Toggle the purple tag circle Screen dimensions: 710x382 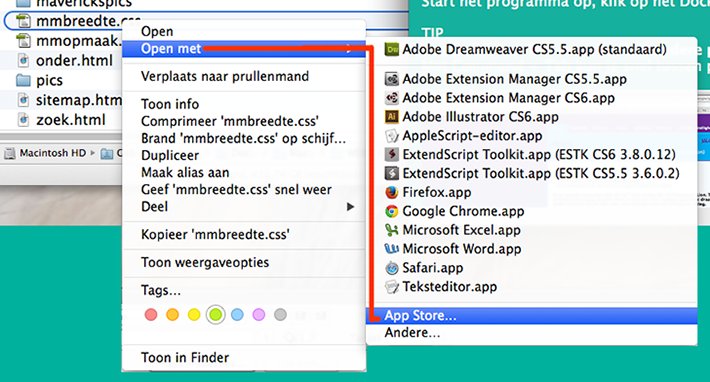(259, 315)
